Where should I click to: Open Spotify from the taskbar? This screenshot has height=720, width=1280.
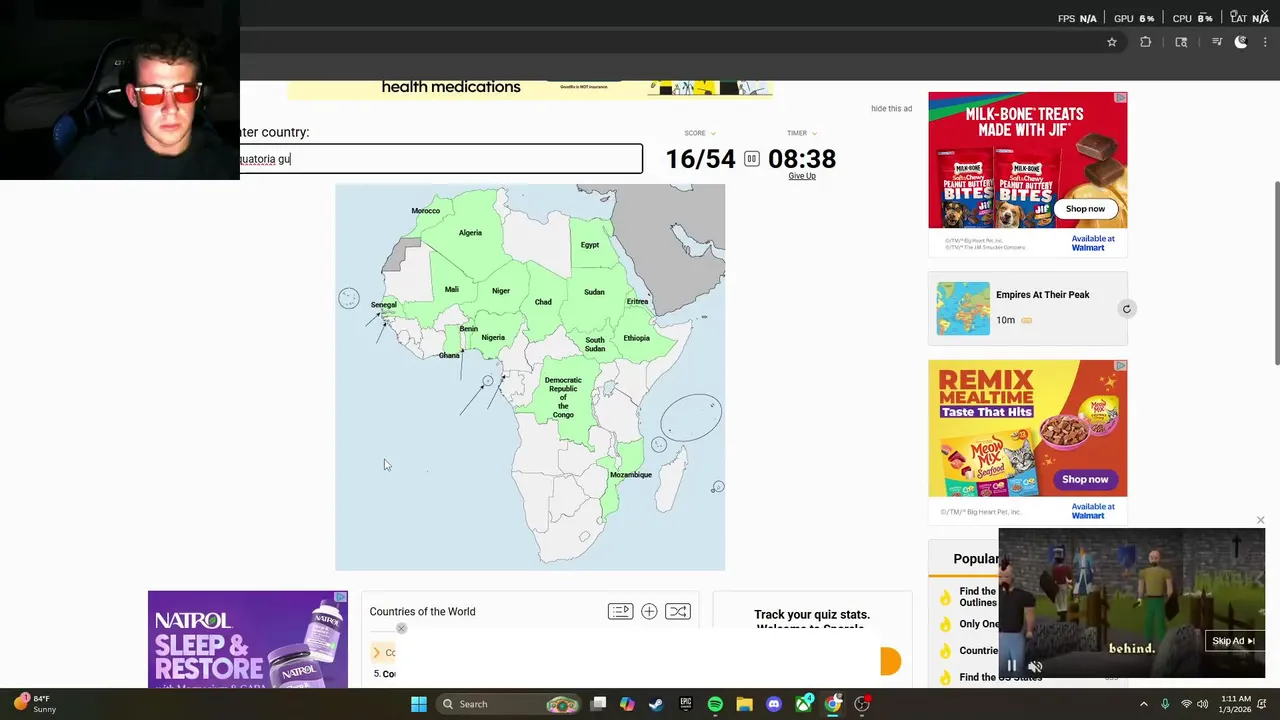(715, 704)
